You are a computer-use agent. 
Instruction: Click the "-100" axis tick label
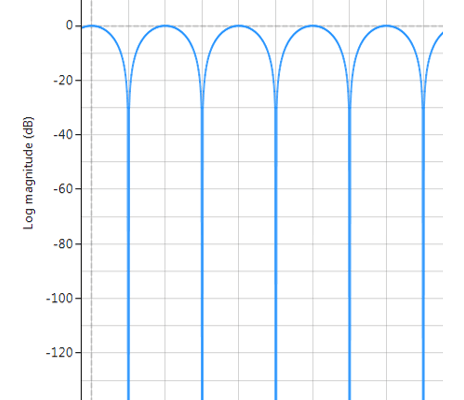click(60, 298)
